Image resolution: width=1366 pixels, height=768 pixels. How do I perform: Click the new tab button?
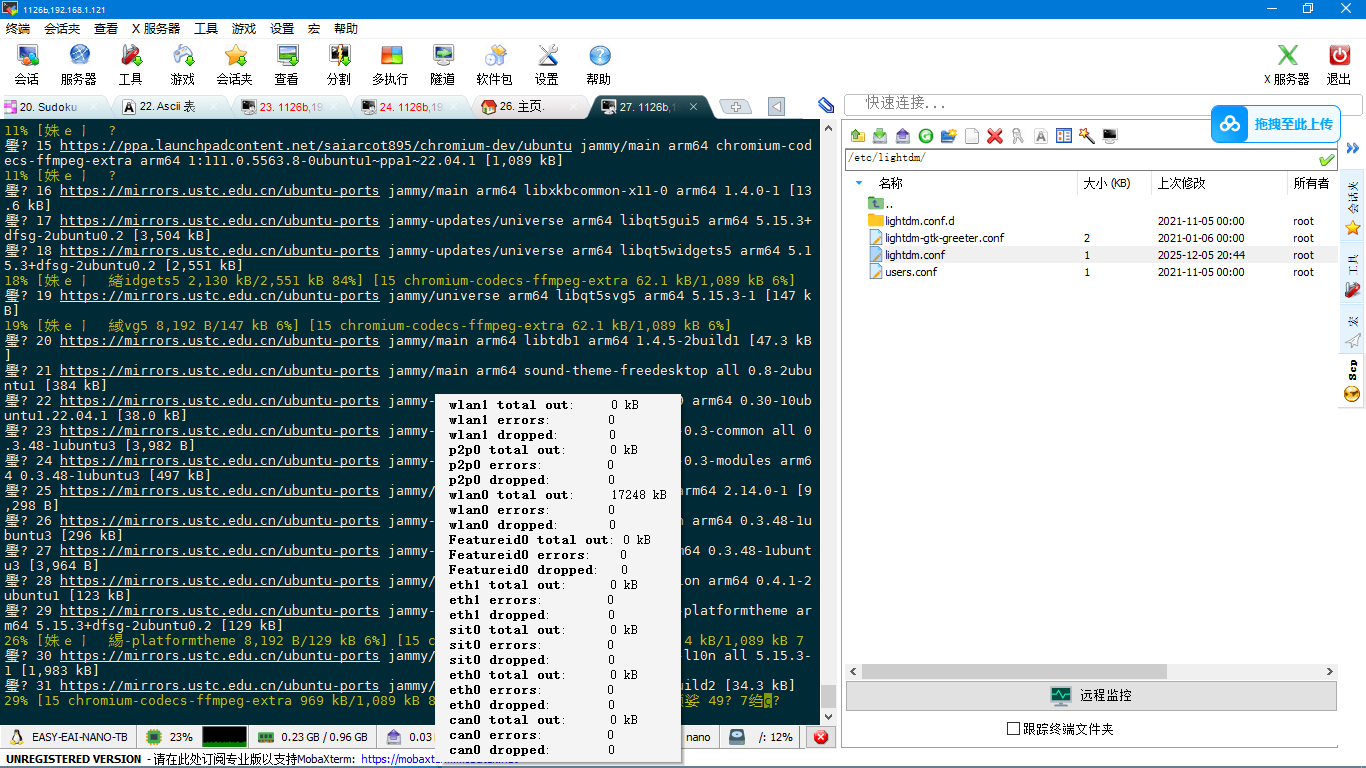(x=736, y=107)
